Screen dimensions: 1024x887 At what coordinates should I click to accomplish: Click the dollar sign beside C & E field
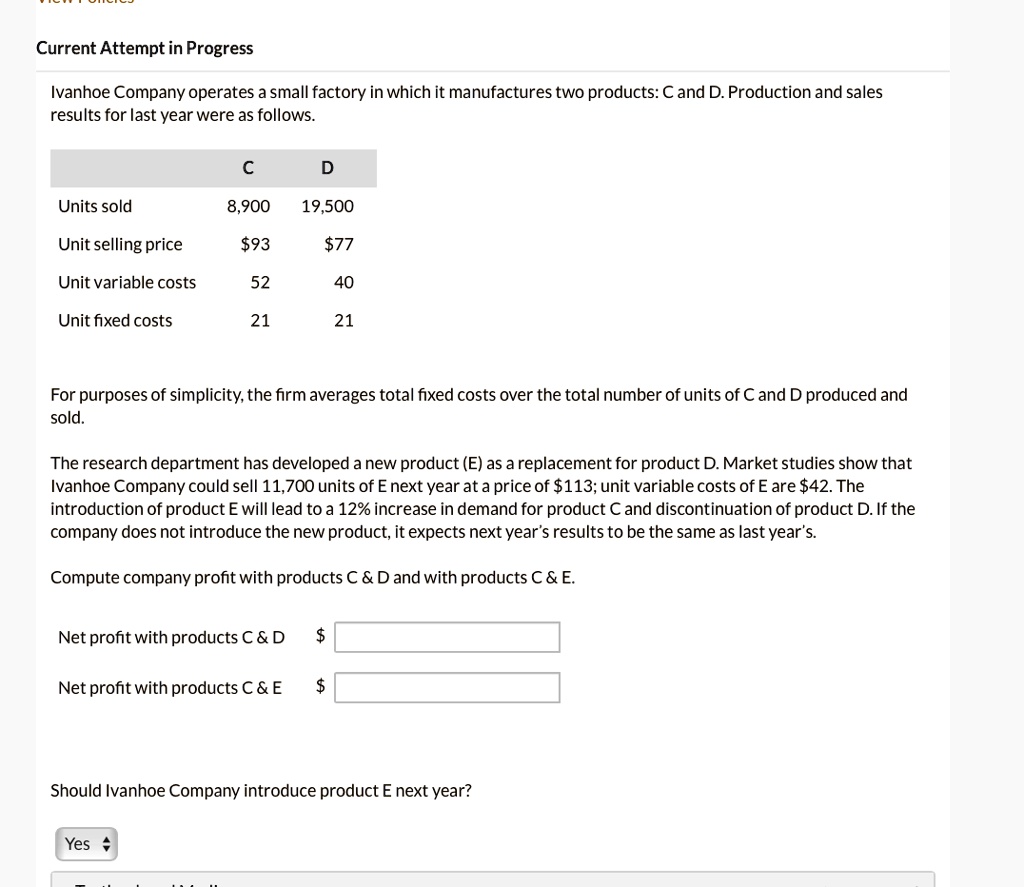pyautogui.click(x=320, y=685)
